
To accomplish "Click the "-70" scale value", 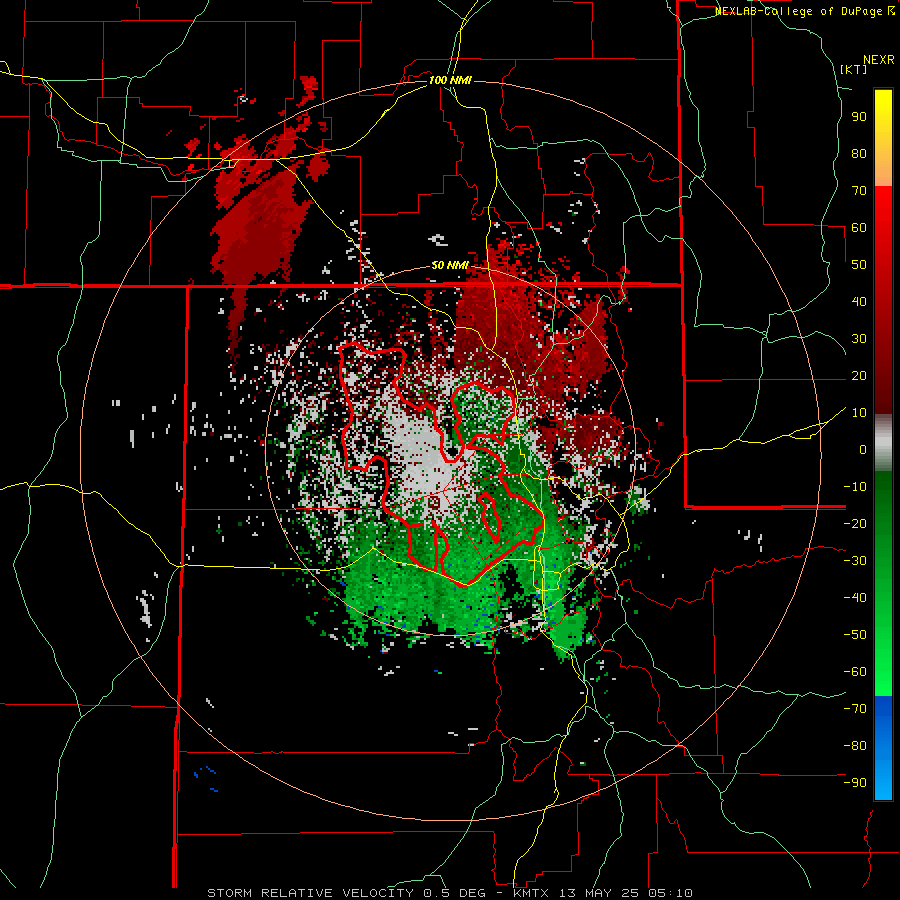I will [855, 709].
